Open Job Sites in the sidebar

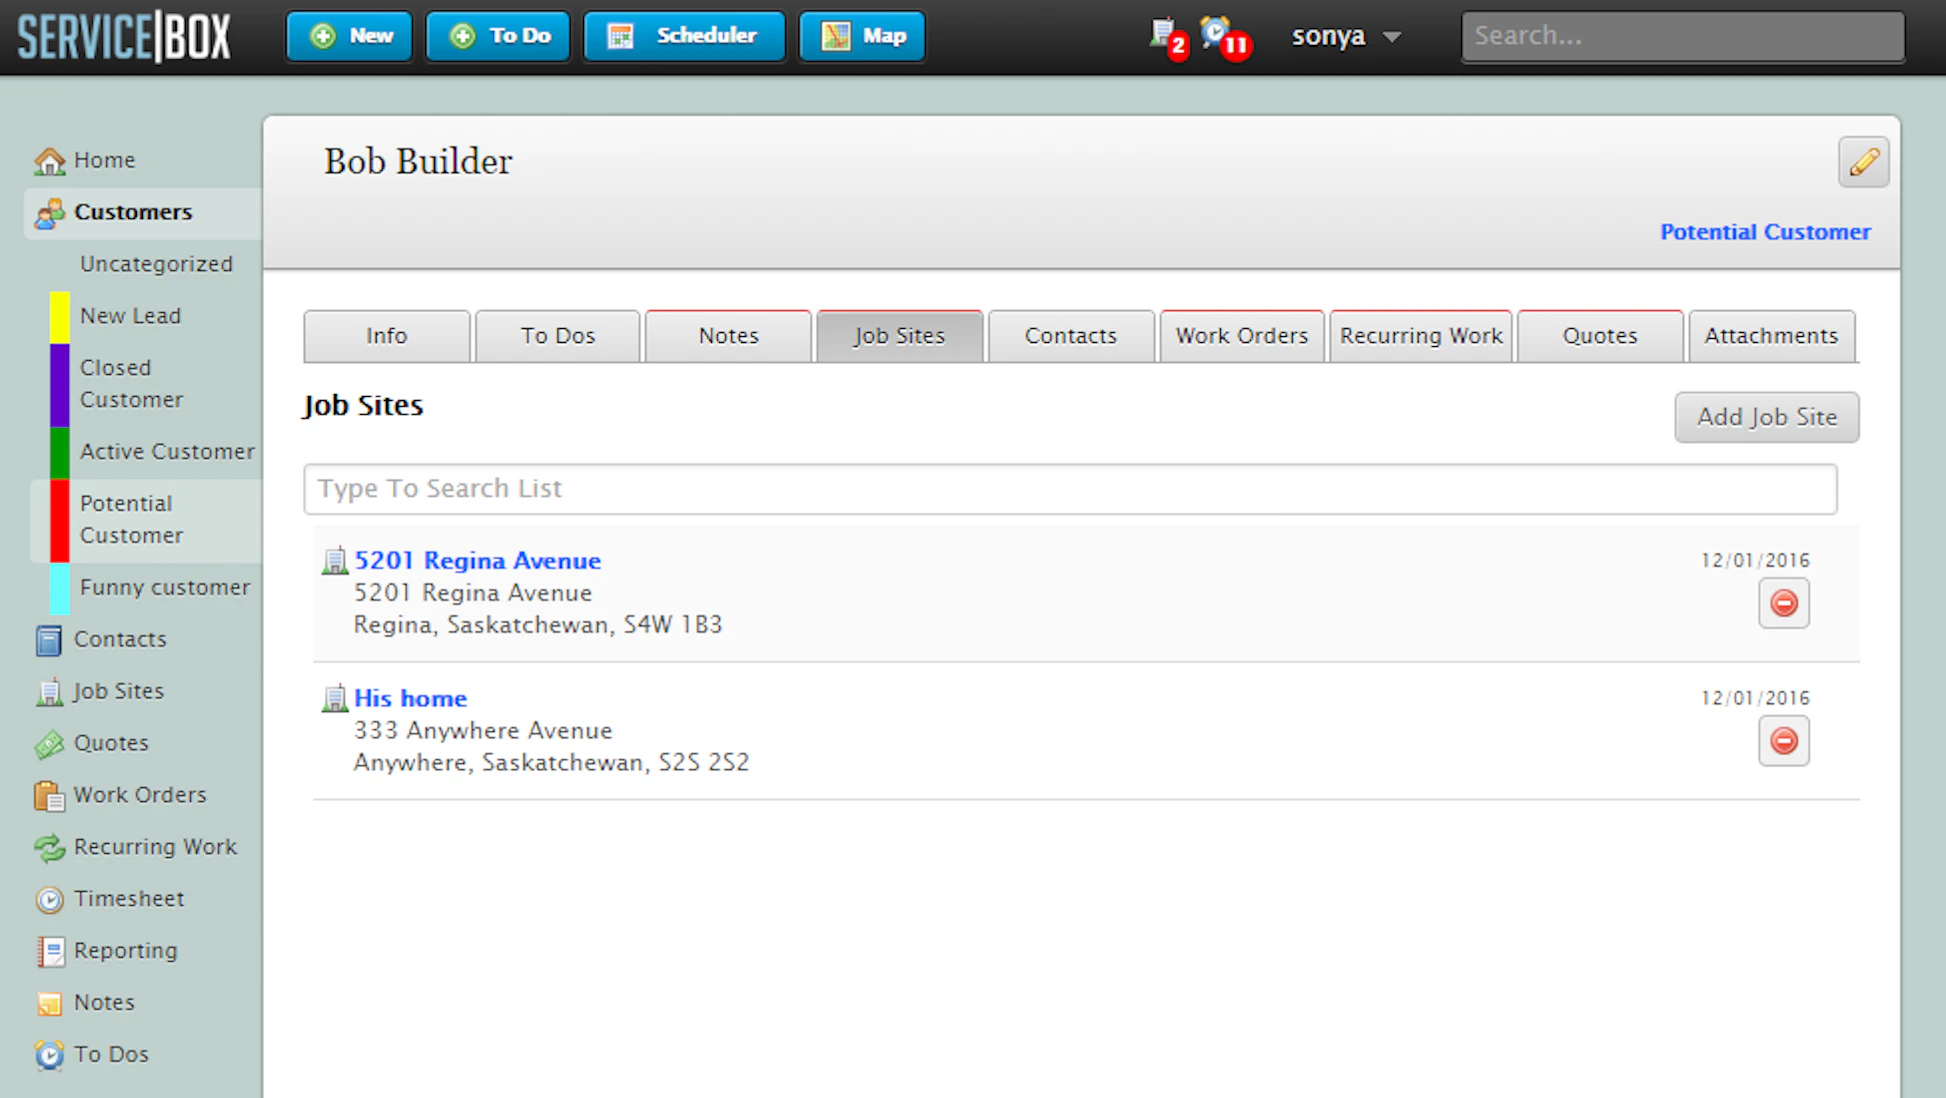click(x=100, y=691)
